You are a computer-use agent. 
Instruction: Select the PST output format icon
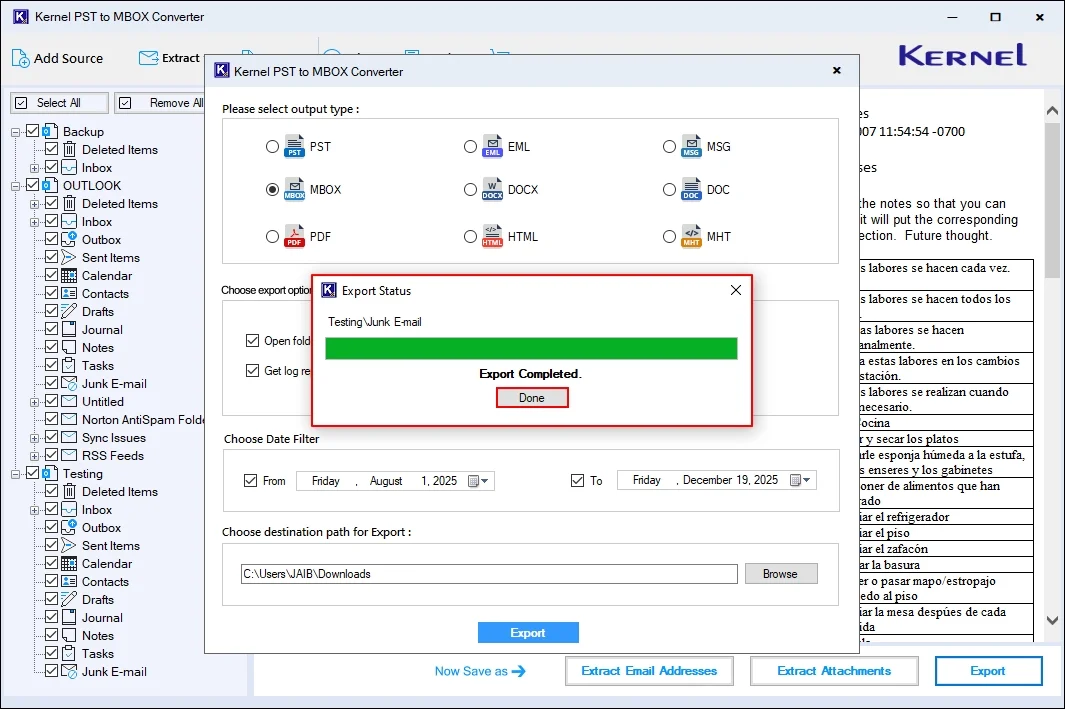(x=294, y=146)
